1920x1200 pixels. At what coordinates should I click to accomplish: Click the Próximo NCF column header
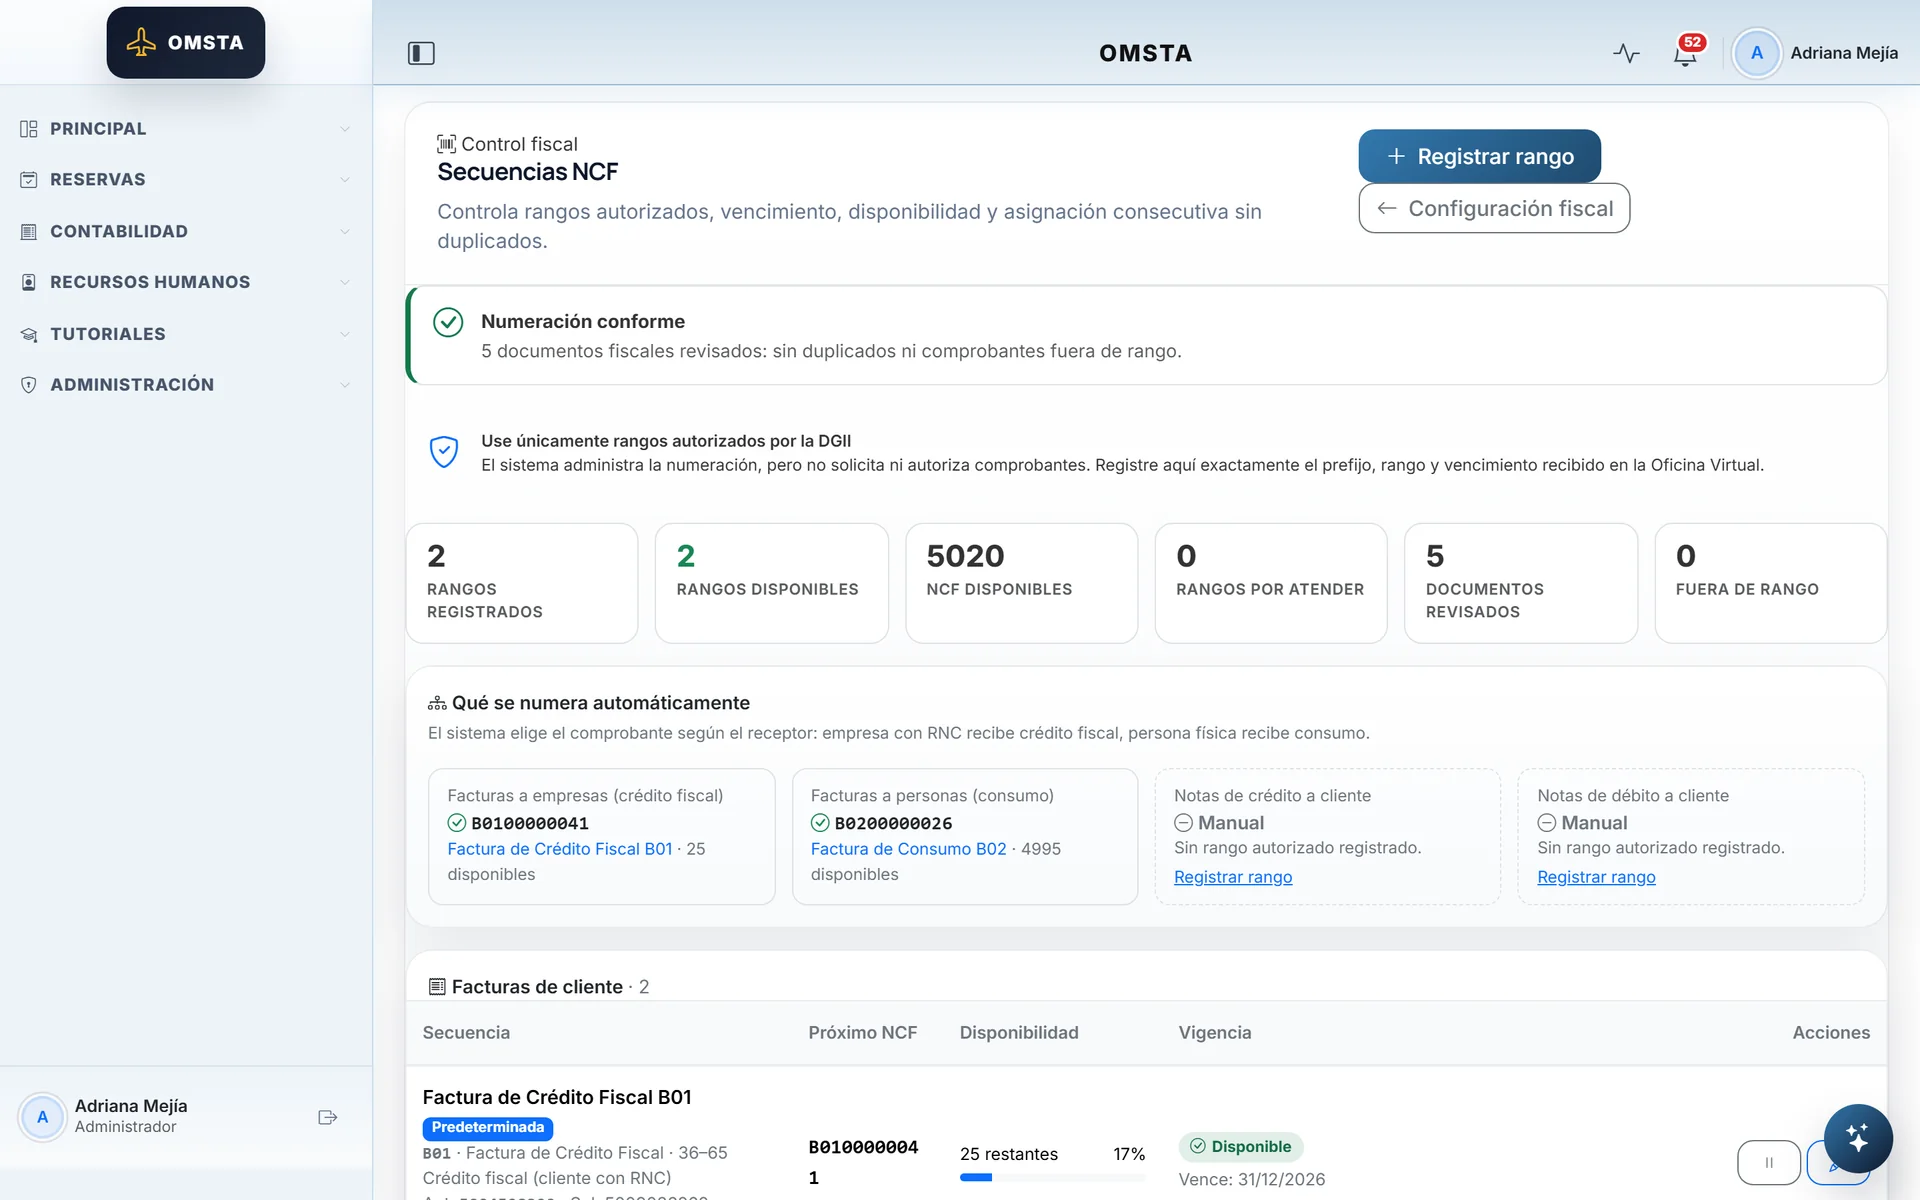click(x=862, y=1033)
